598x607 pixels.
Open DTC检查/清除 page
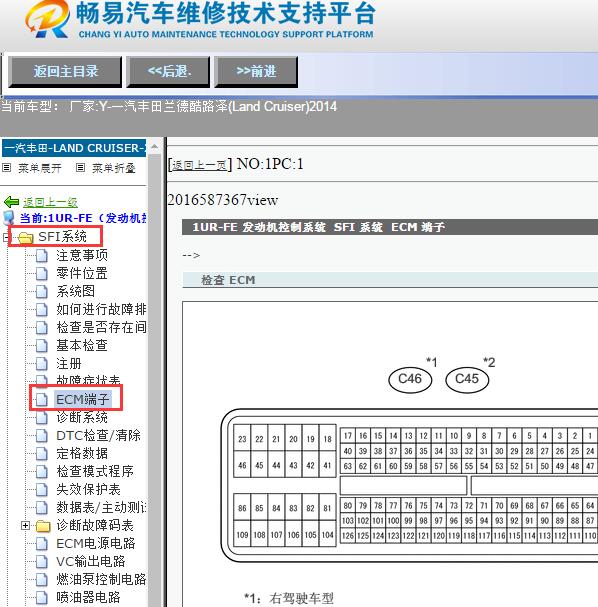(x=98, y=436)
